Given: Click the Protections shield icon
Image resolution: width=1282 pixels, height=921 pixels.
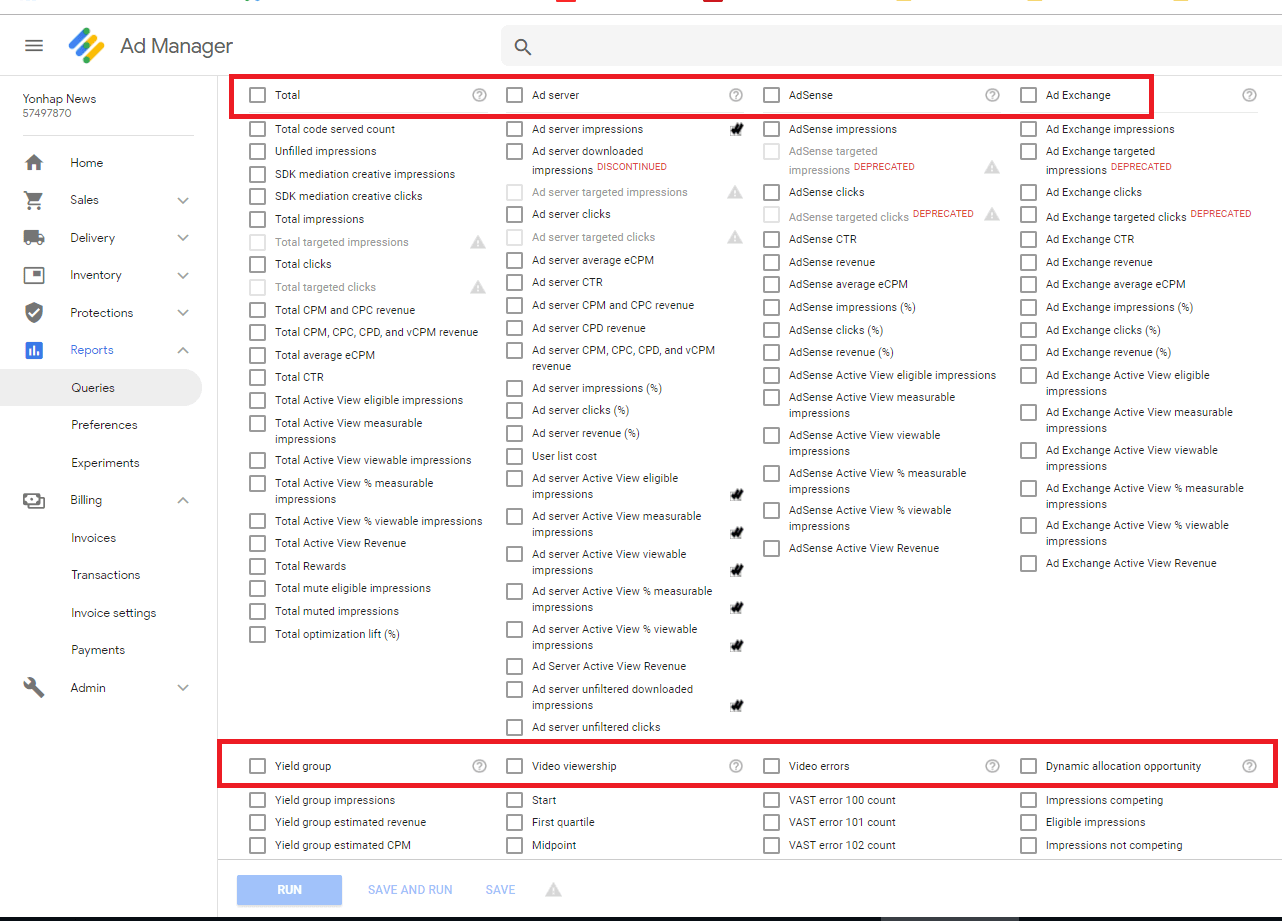Looking at the screenshot, I should click(x=34, y=313).
